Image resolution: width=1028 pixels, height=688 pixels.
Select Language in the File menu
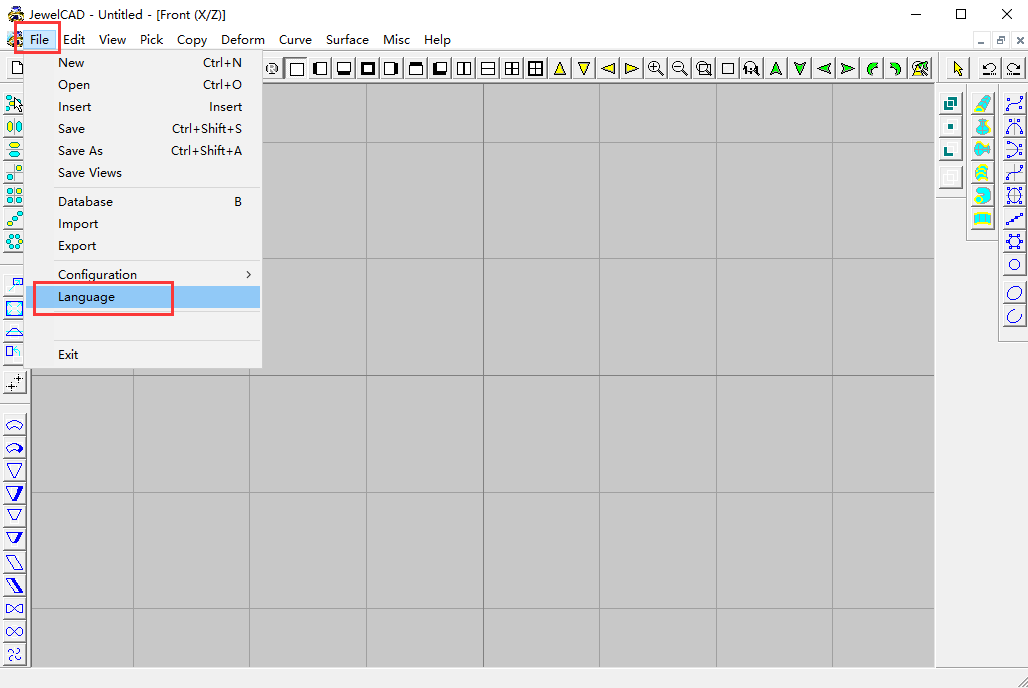tap(86, 297)
